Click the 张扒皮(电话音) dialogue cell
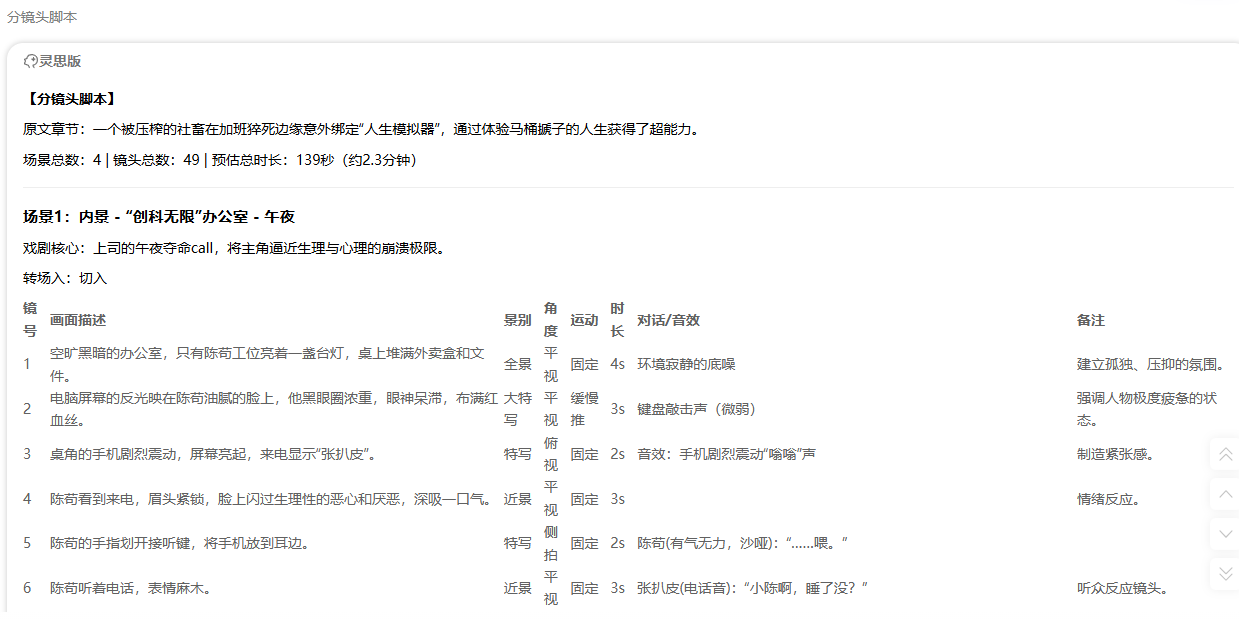This screenshot has width=1239, height=621. [x=752, y=588]
